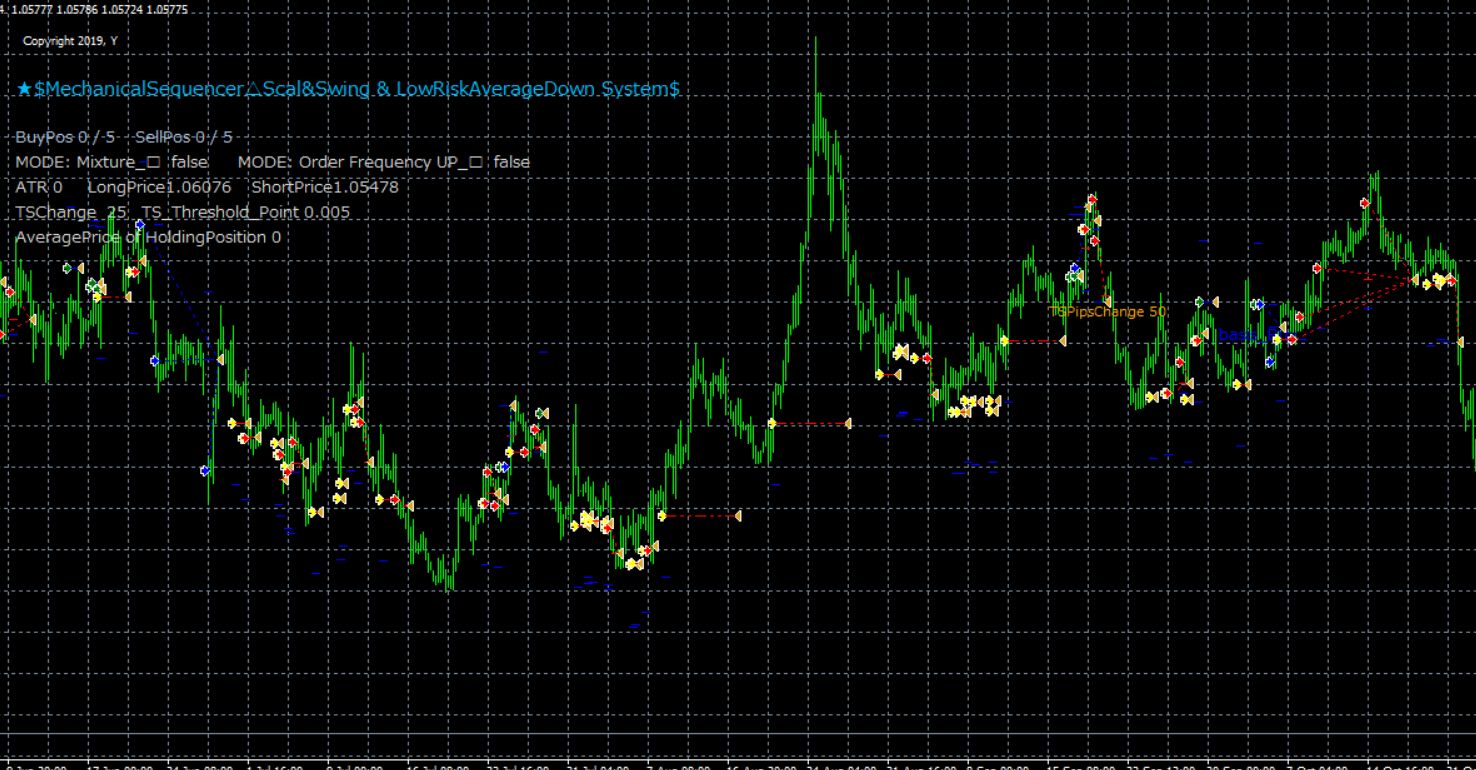Click the false value after Order Frequency UP
The height and width of the screenshot is (770, 1476).
pos(512,162)
